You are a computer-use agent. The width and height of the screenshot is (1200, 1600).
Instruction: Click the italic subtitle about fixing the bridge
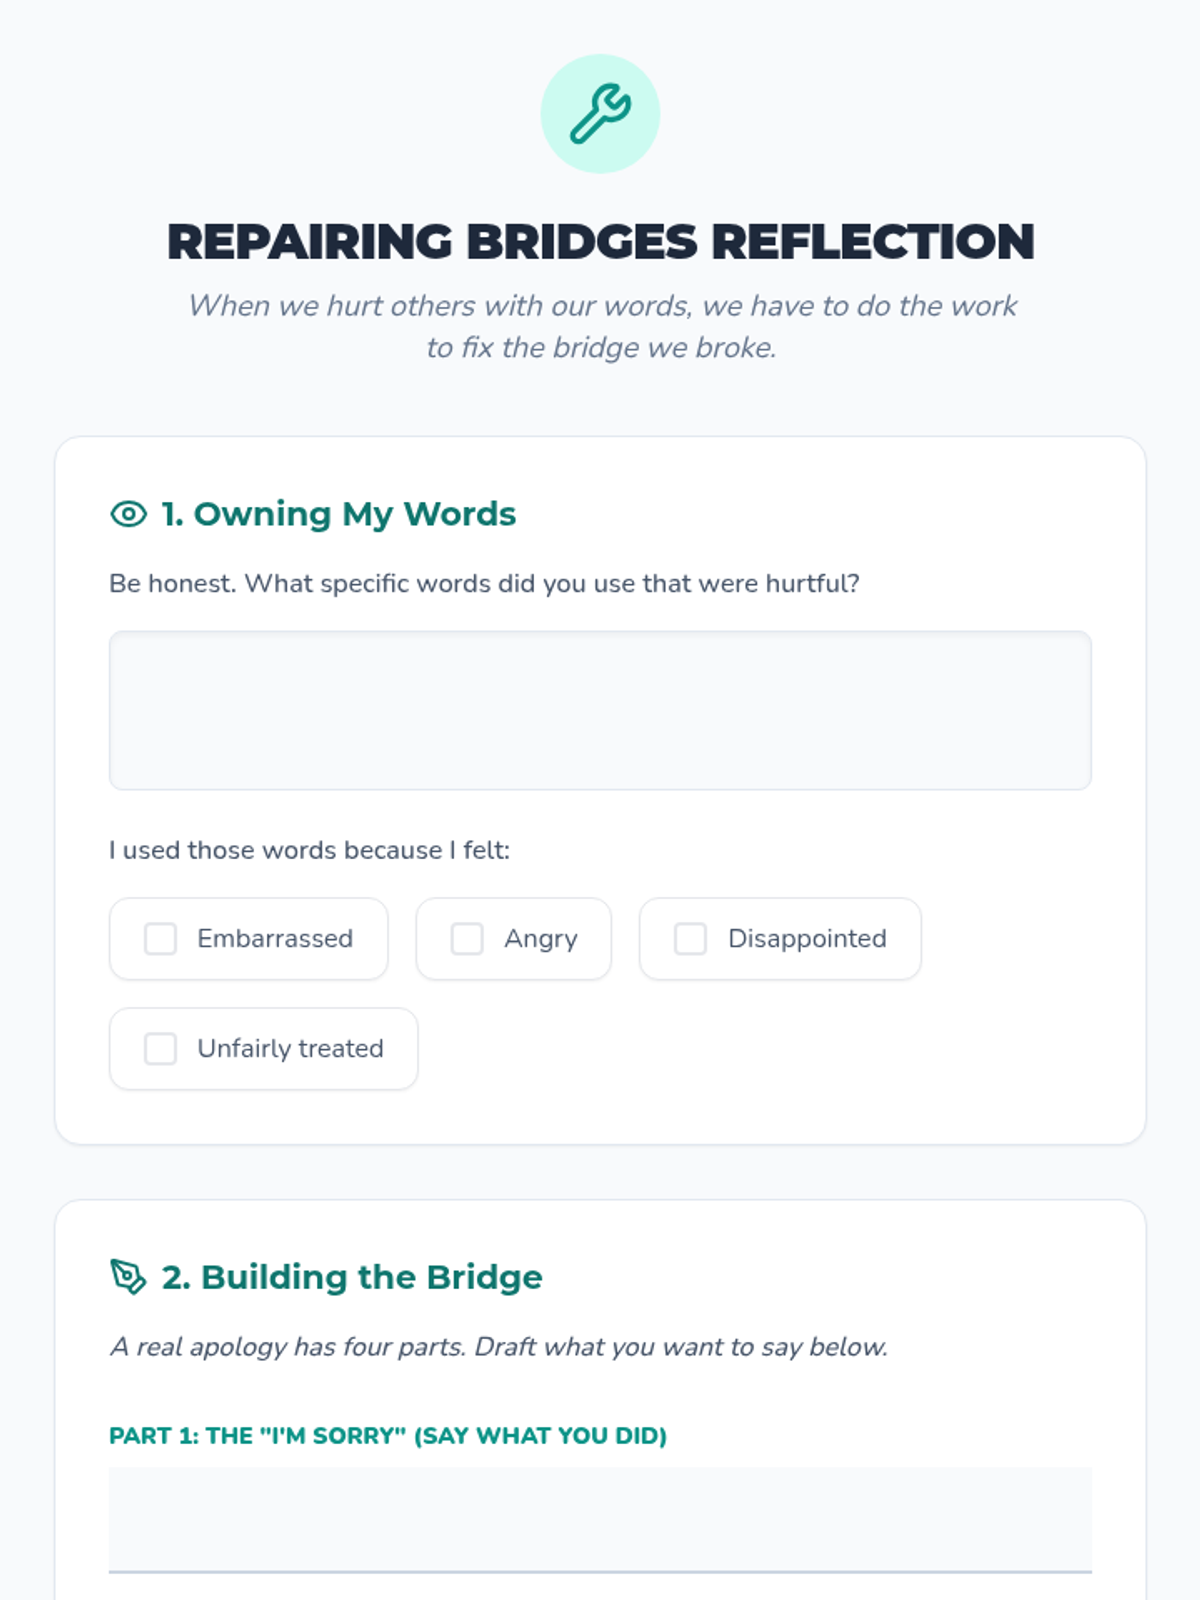click(x=600, y=326)
